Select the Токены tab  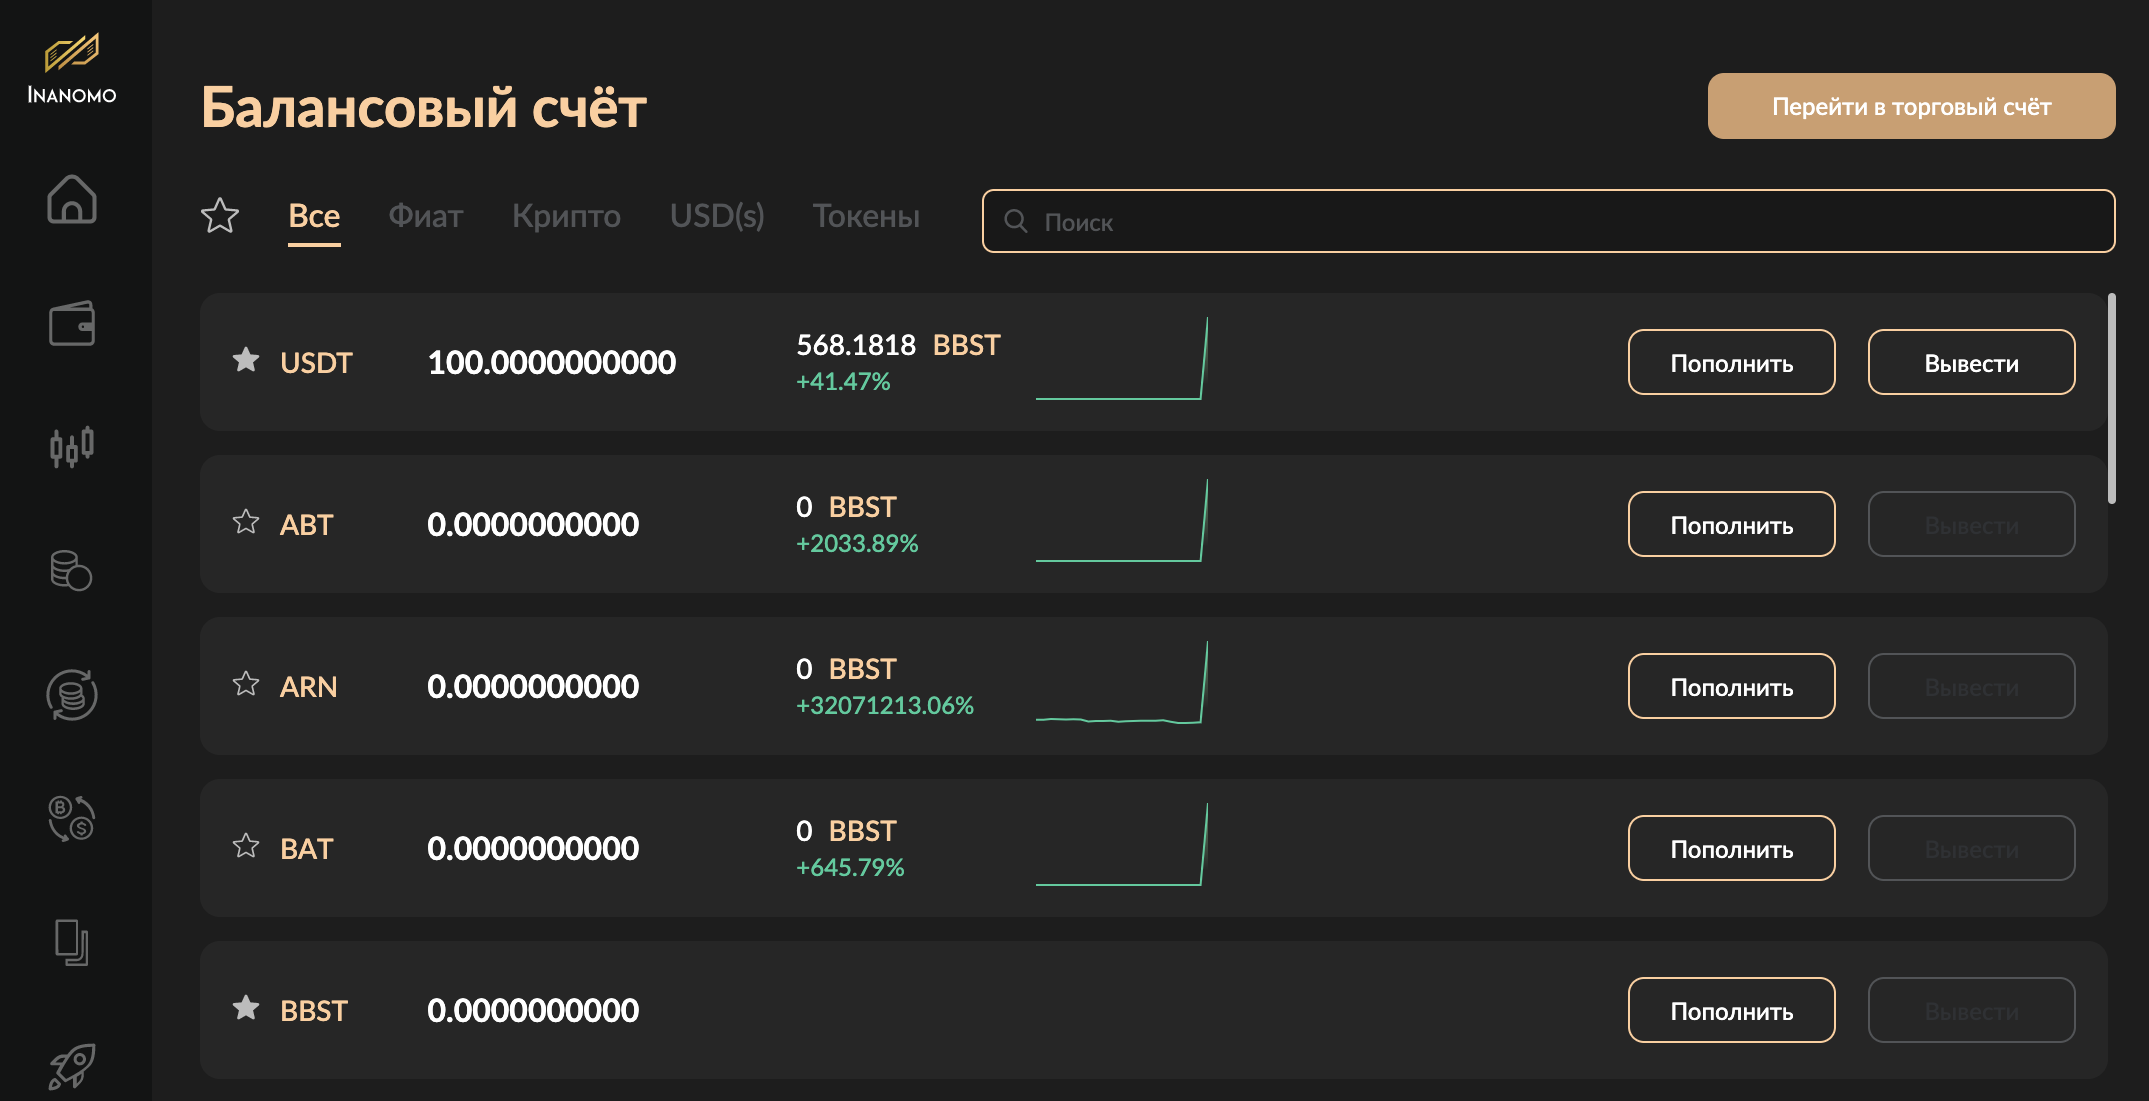coord(866,216)
